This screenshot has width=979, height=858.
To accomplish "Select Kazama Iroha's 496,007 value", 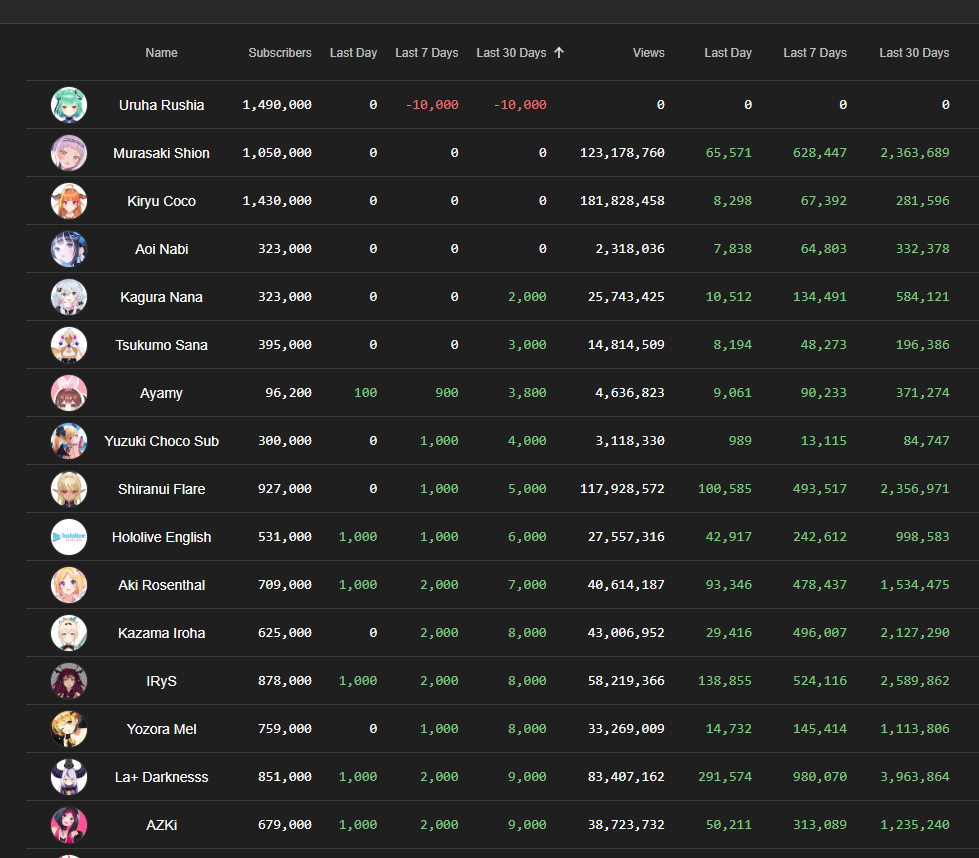I will coord(820,633).
